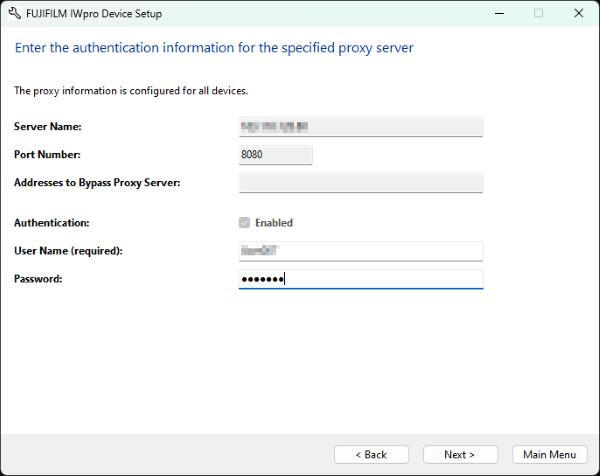This screenshot has width=600, height=476.
Task: Click the 'Enter the authentication information' heading
Action: [214, 48]
